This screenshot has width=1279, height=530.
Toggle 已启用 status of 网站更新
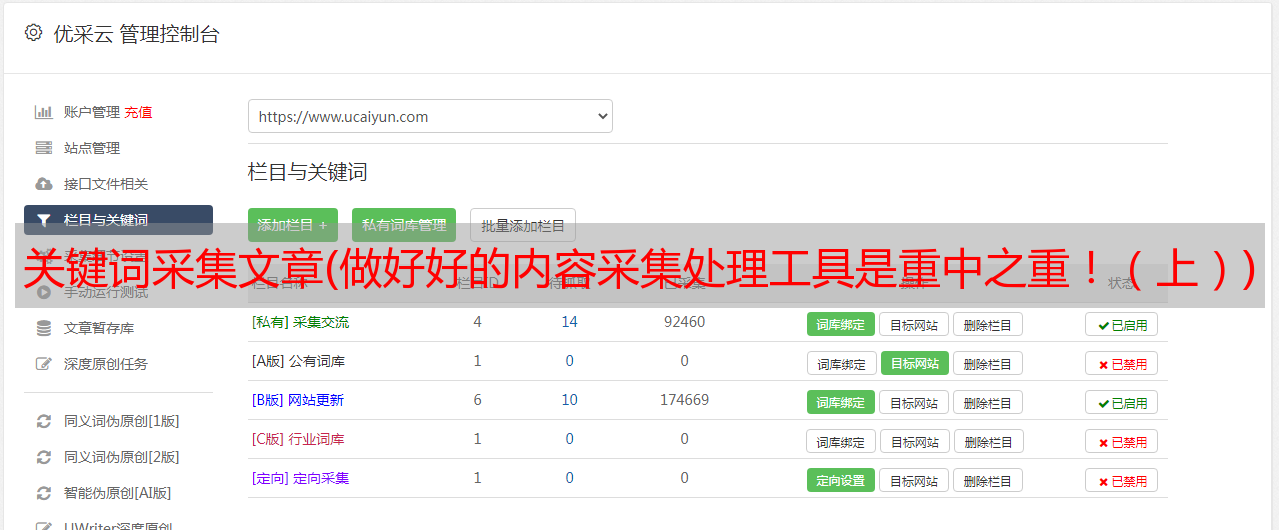coord(1122,402)
